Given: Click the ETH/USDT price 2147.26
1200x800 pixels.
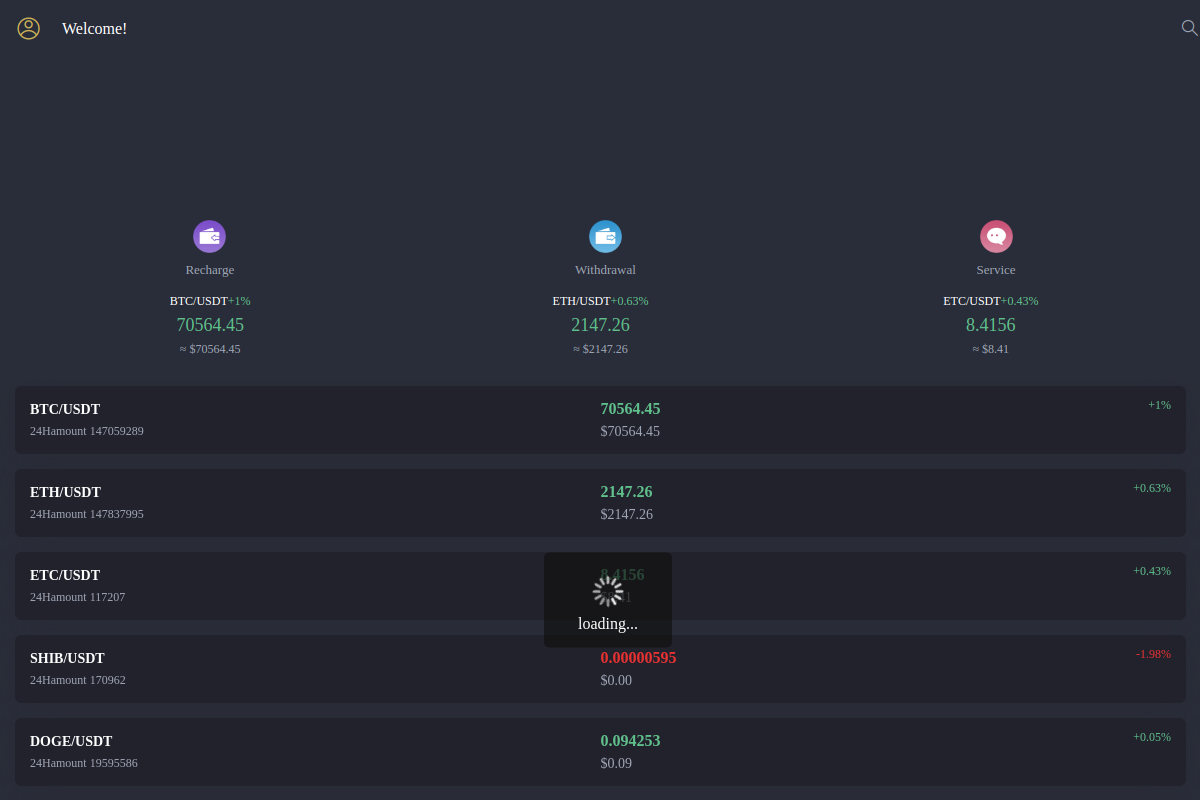Looking at the screenshot, I should pos(600,324).
